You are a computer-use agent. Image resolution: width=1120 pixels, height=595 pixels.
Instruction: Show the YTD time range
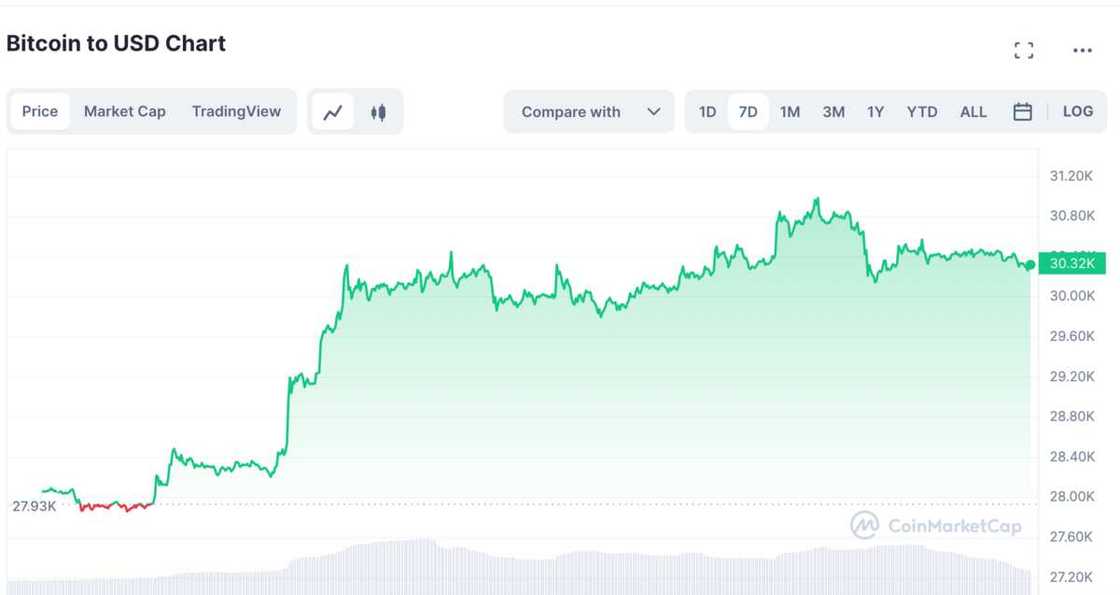922,112
